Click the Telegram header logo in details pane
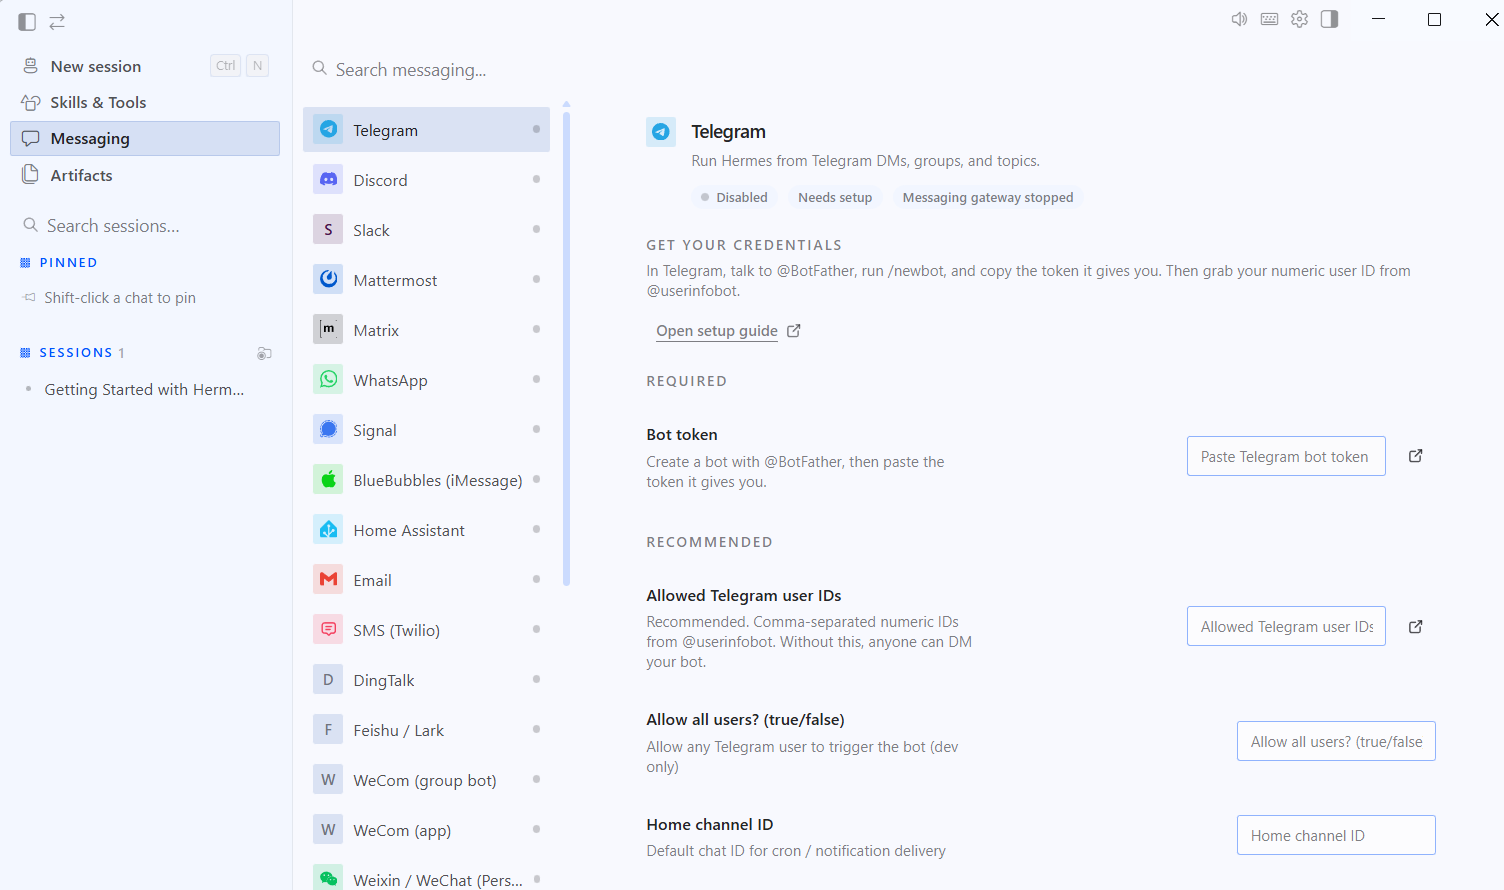This screenshot has width=1504, height=890. pos(661,131)
